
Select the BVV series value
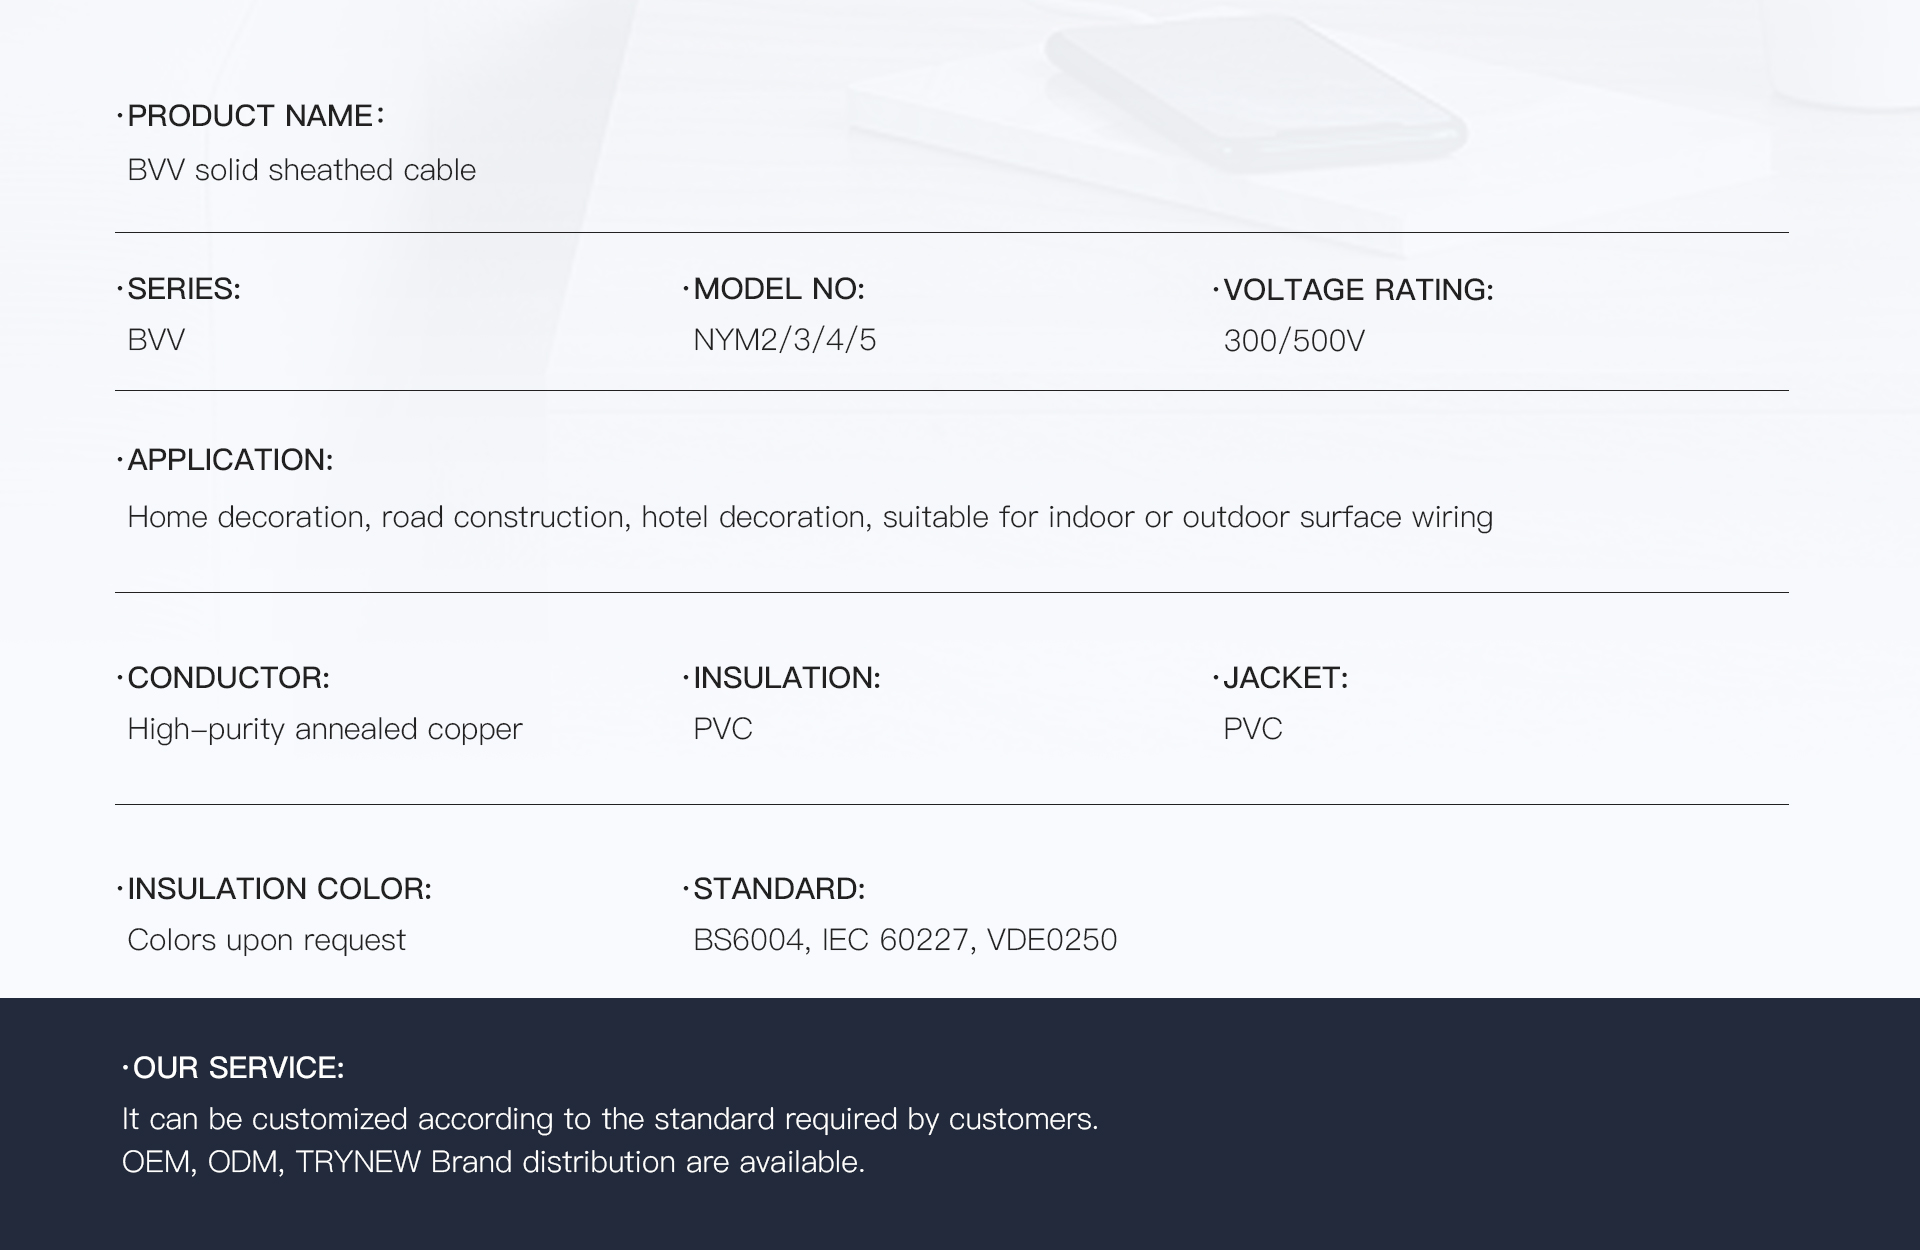point(156,340)
